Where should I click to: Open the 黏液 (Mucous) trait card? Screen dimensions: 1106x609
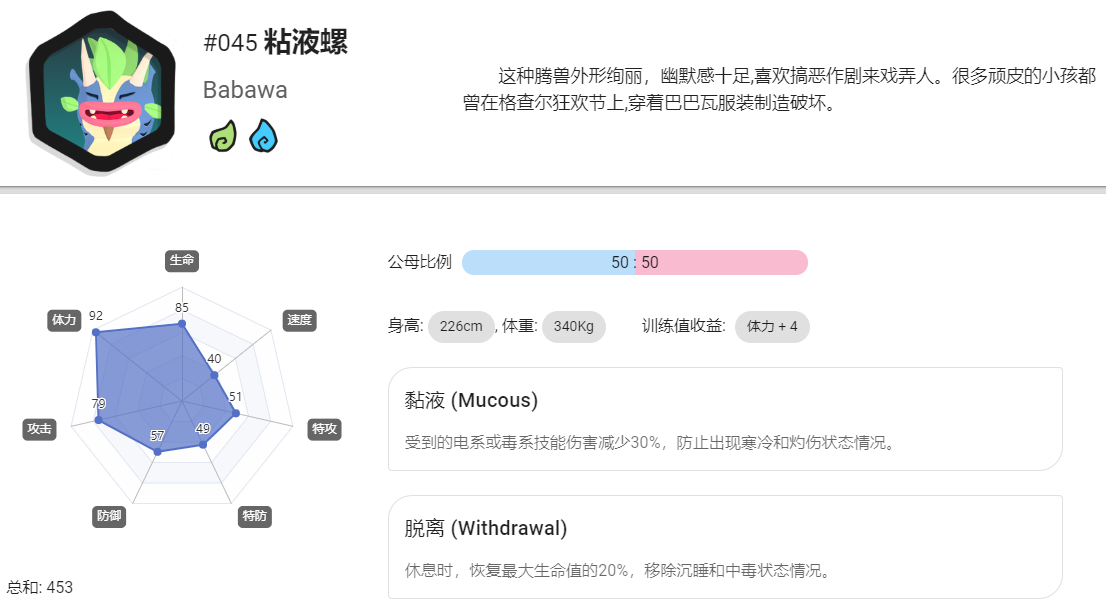725,419
